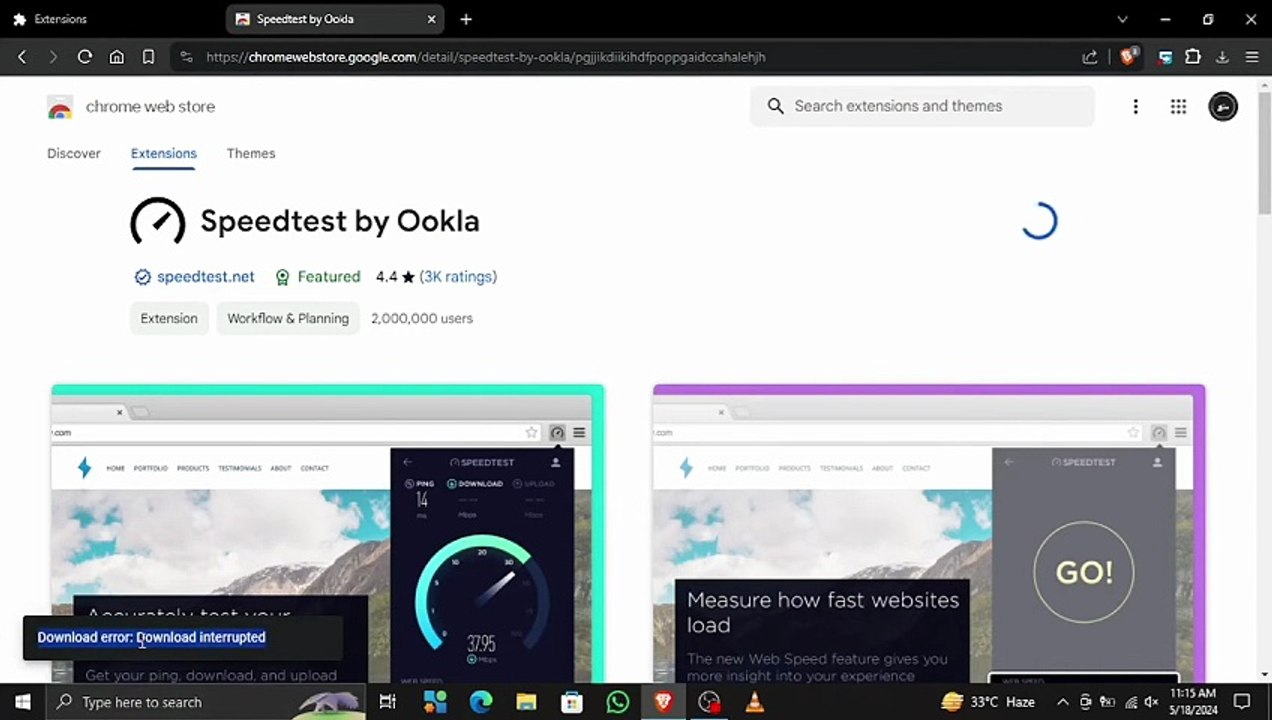Select the Extensions store section
Screen dimensions: 1272x720
(x=164, y=153)
